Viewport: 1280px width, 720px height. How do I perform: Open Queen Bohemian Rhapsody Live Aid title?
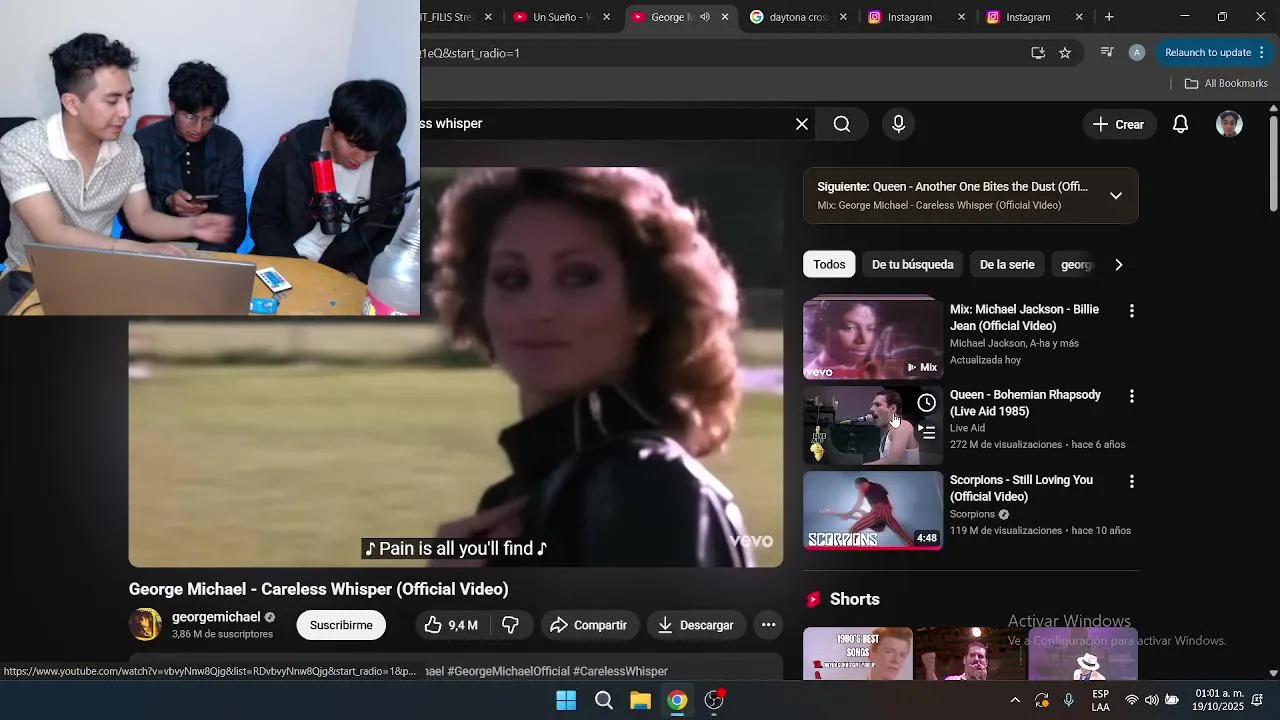[x=1025, y=403]
